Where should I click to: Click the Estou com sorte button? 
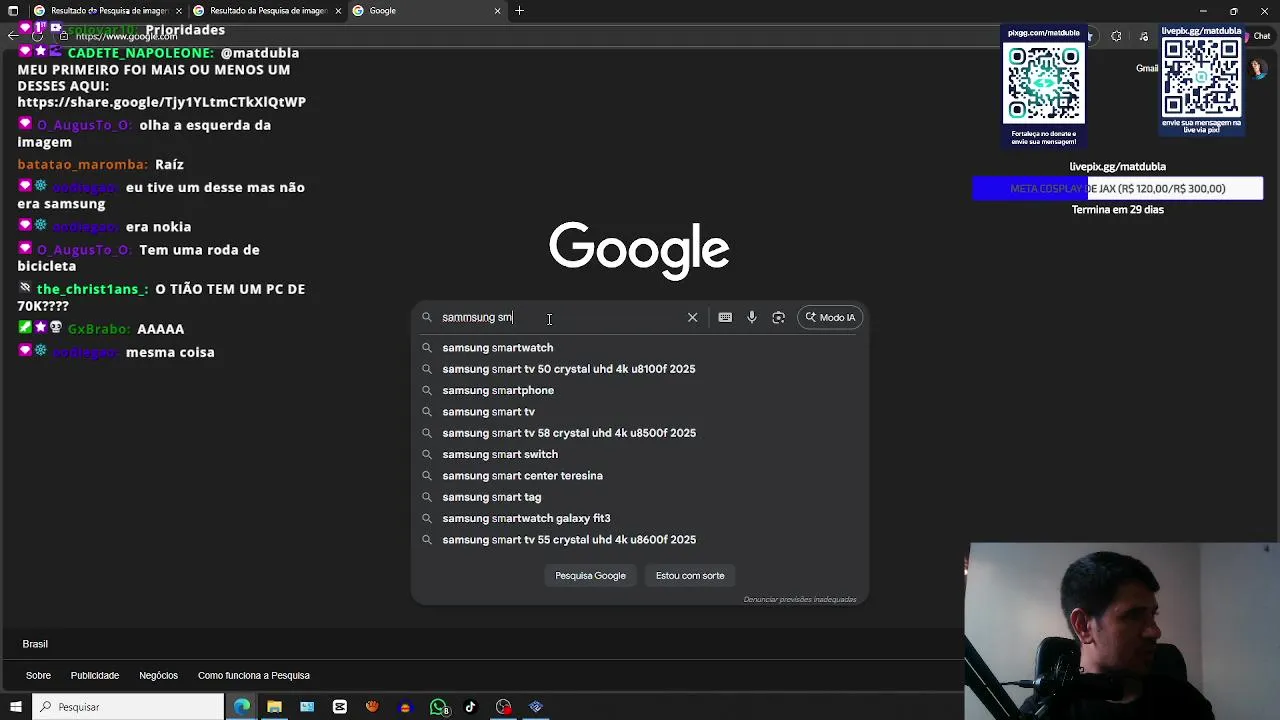690,575
